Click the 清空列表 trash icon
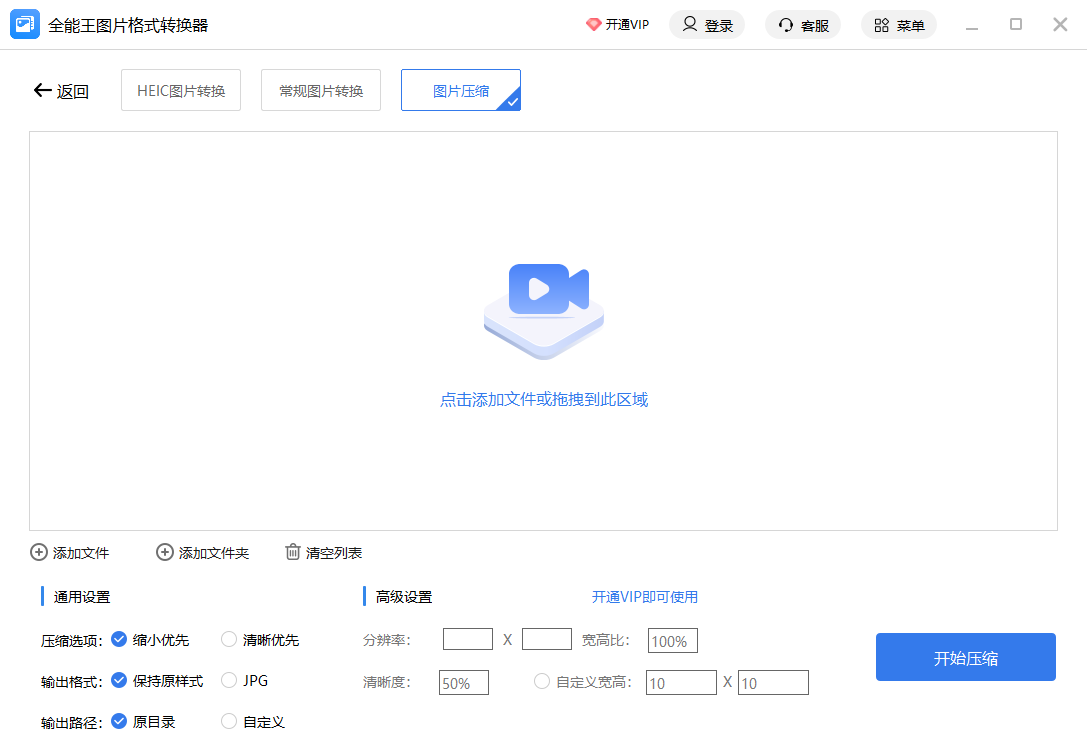 point(293,552)
